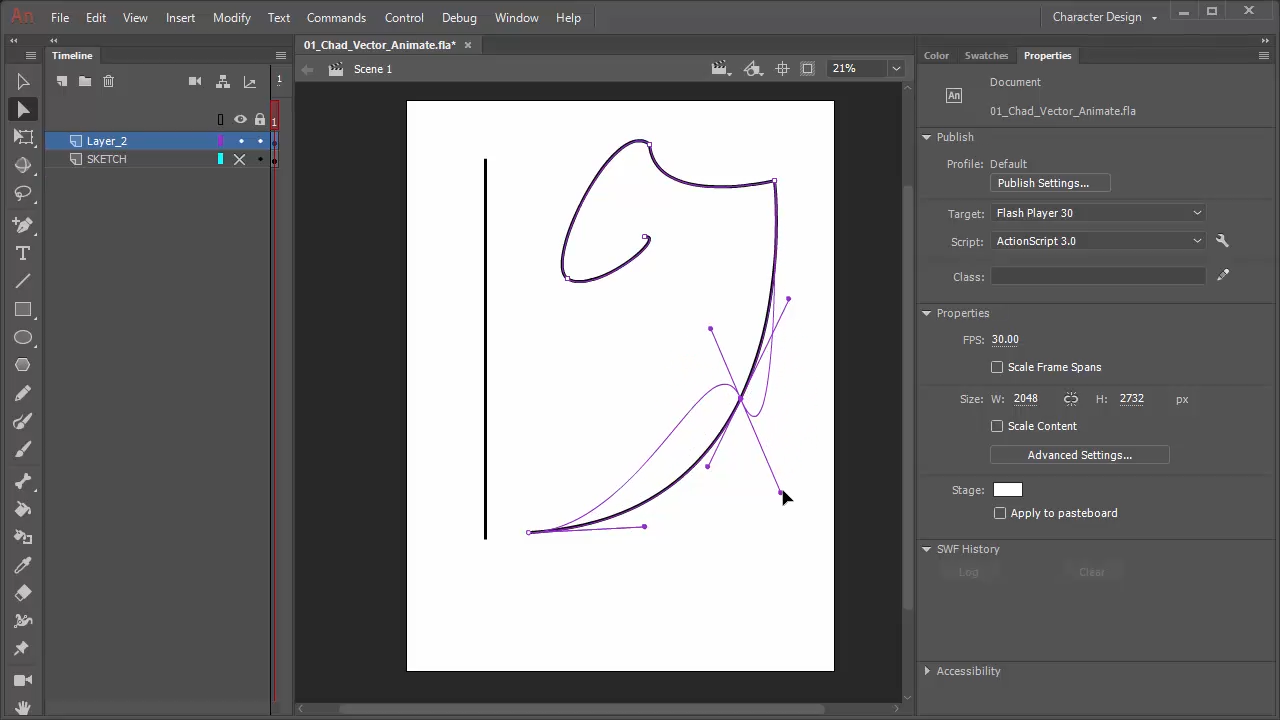Check the Scale Content option
The width and height of the screenshot is (1280, 720).
997,426
